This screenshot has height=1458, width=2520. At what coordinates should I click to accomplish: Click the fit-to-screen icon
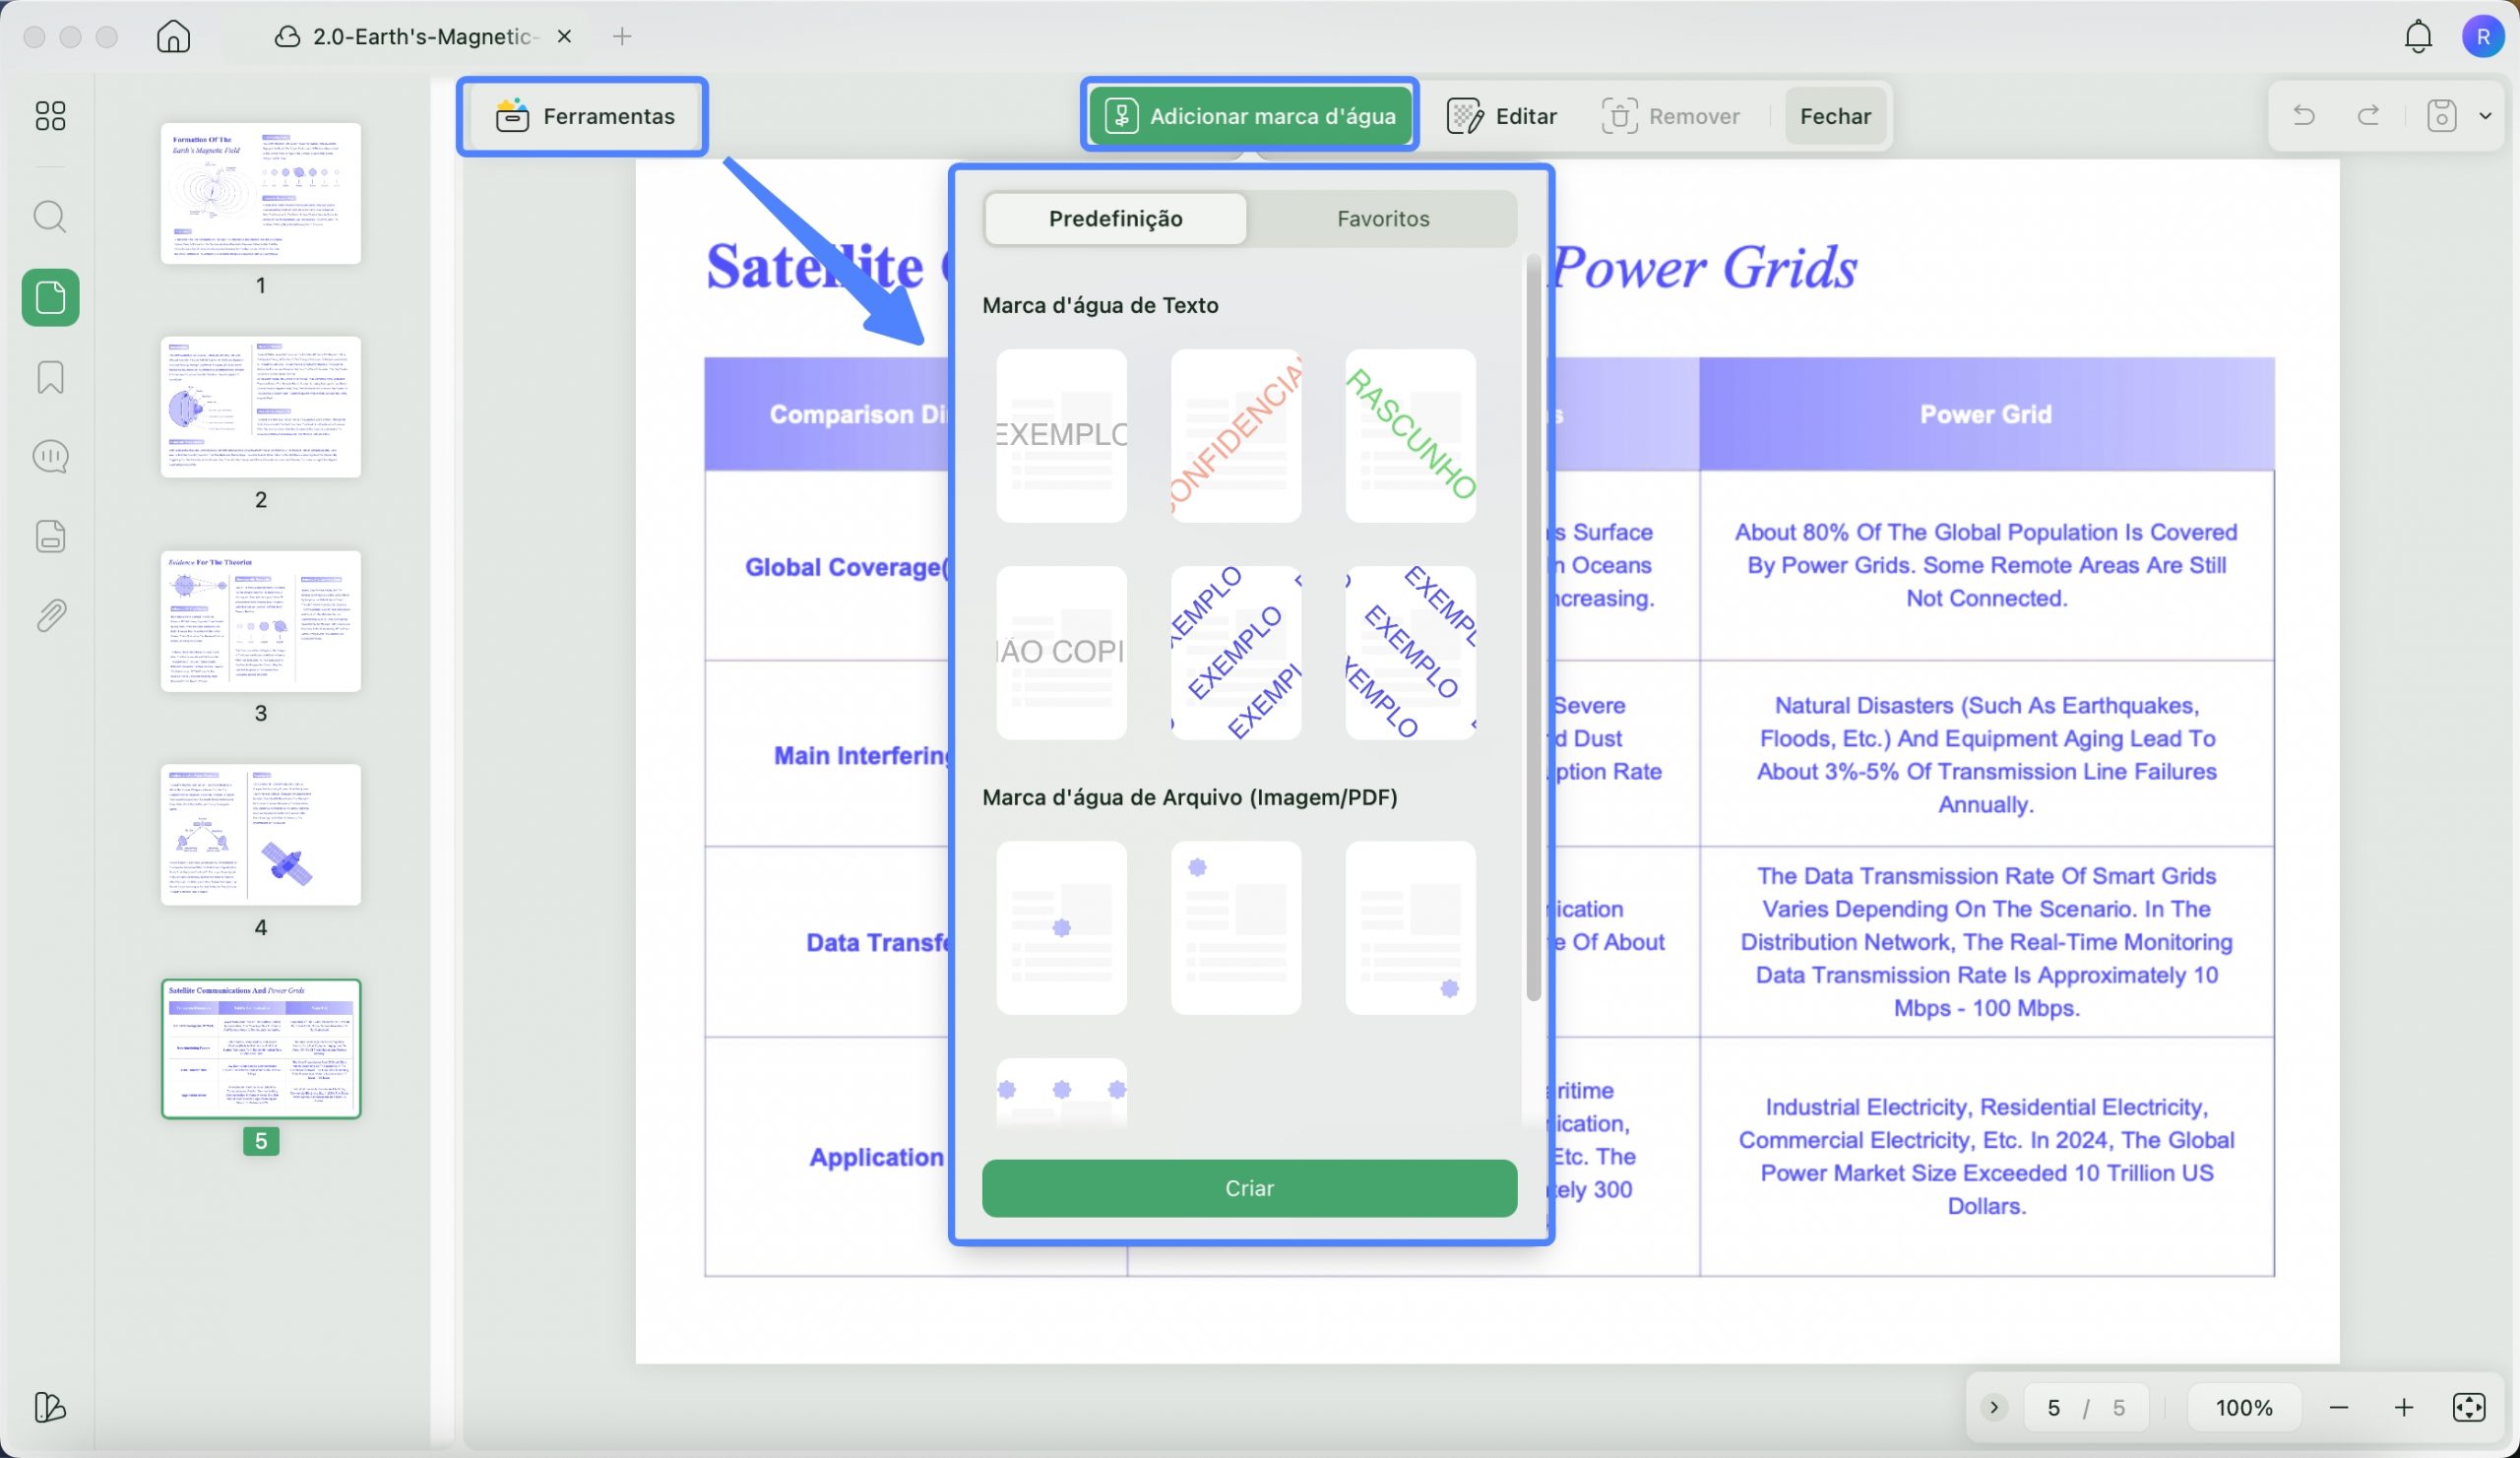click(x=2469, y=1407)
